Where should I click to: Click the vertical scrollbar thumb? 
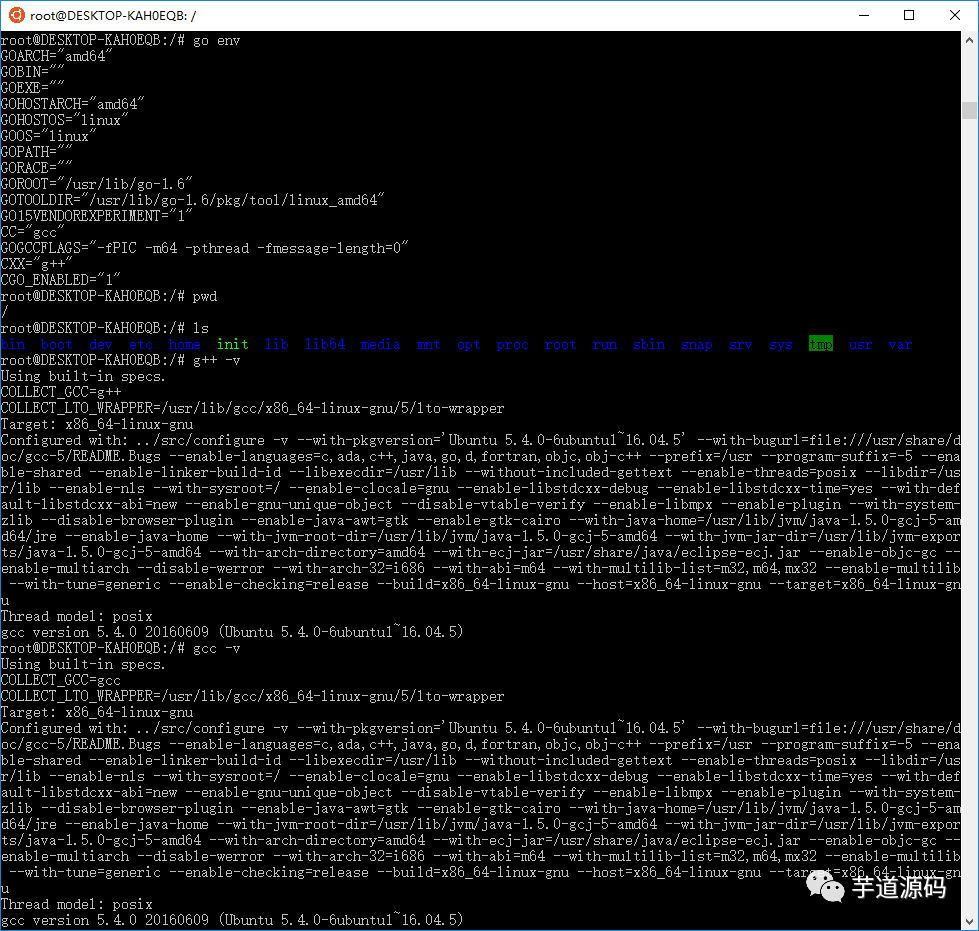[969, 110]
